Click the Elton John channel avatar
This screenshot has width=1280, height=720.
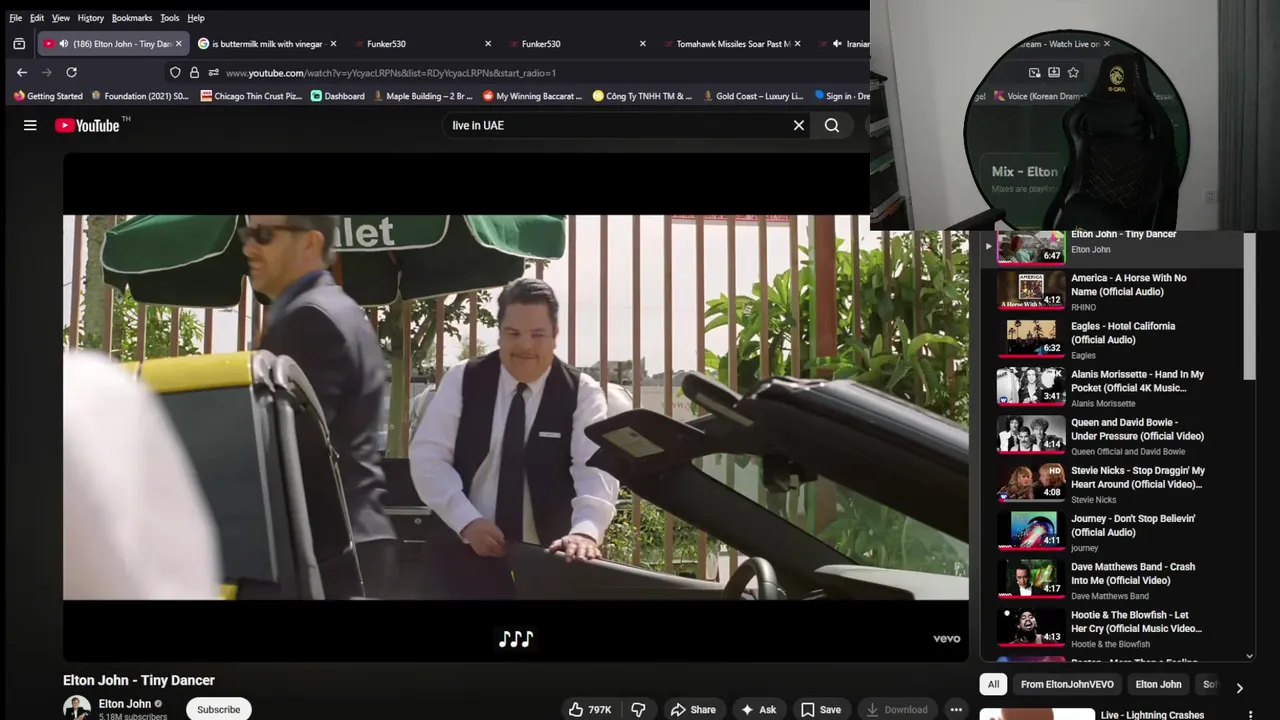coord(77,708)
